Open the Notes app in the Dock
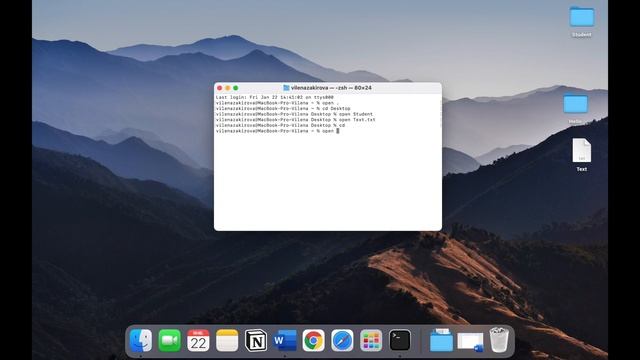This screenshot has height=360, width=640. click(x=227, y=340)
